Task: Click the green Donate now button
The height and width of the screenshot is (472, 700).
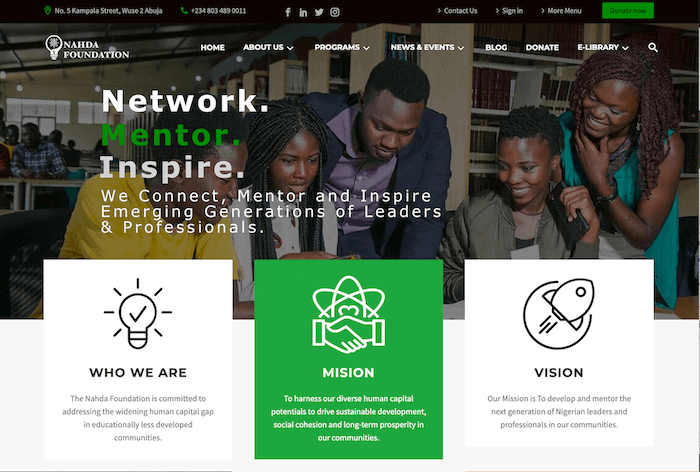Action: point(628,11)
